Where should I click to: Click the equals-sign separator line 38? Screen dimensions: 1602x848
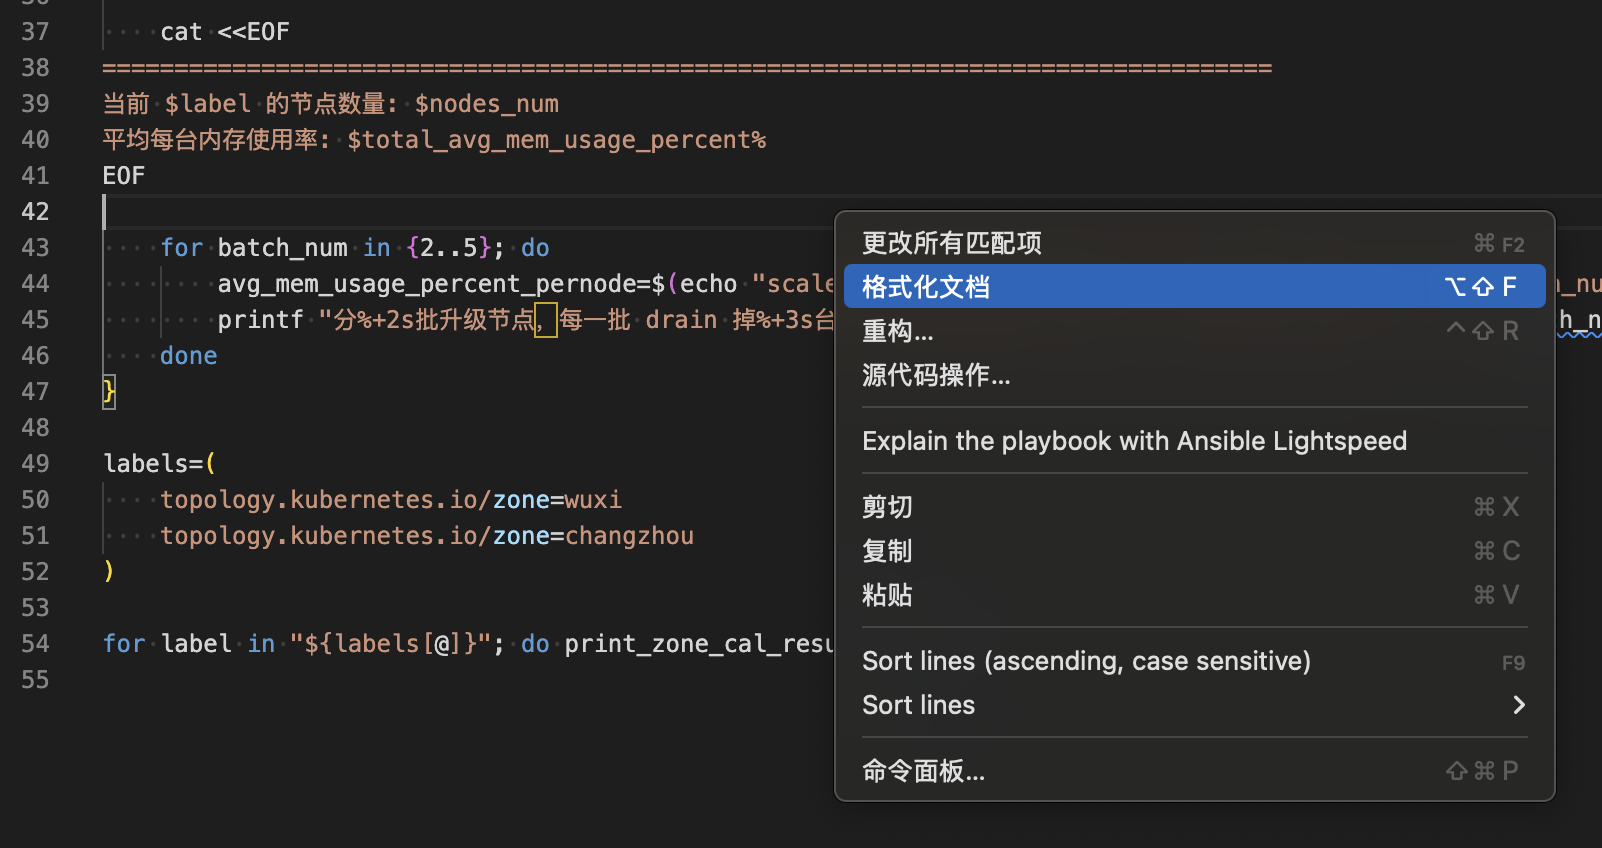coord(687,68)
